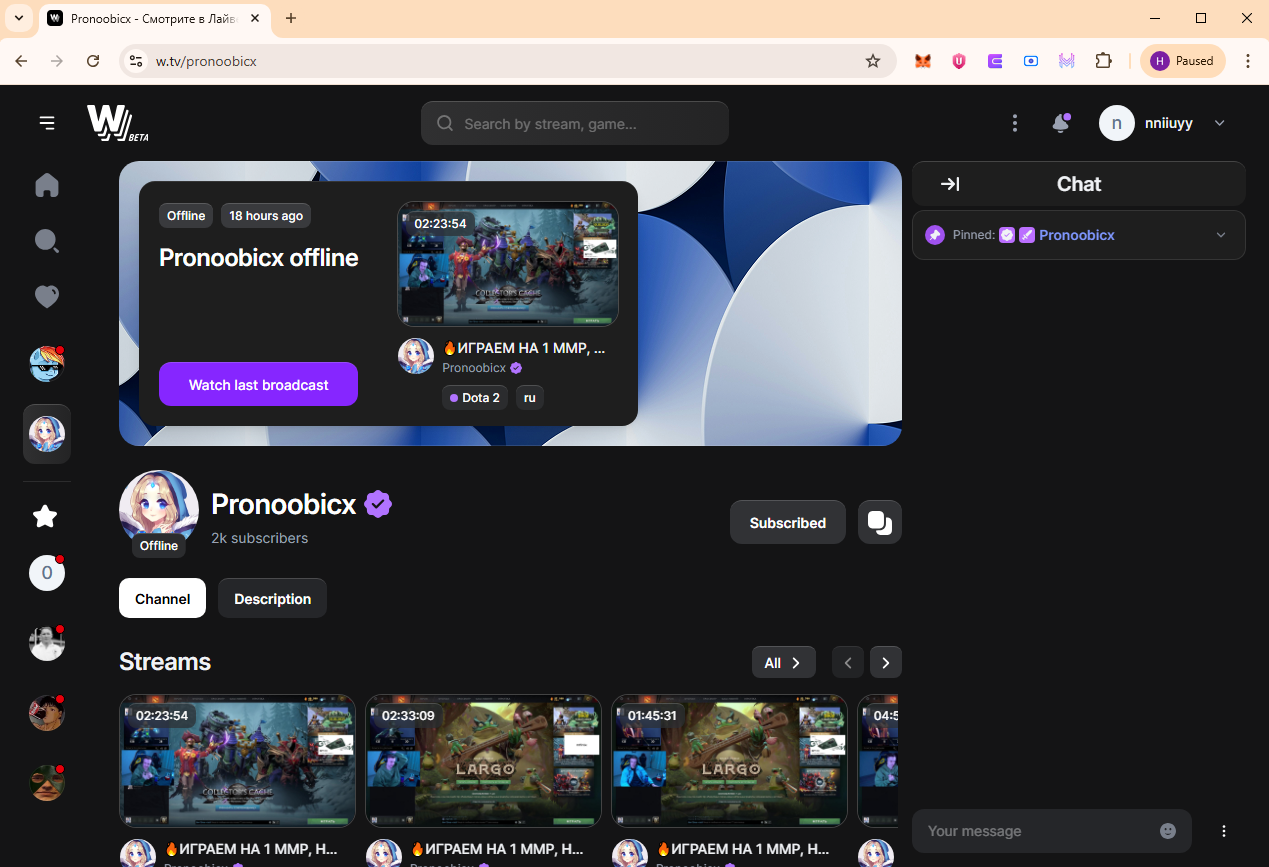1269x867 pixels.
Task: Click the large Pronoobicx profile avatar
Action: [x=159, y=510]
